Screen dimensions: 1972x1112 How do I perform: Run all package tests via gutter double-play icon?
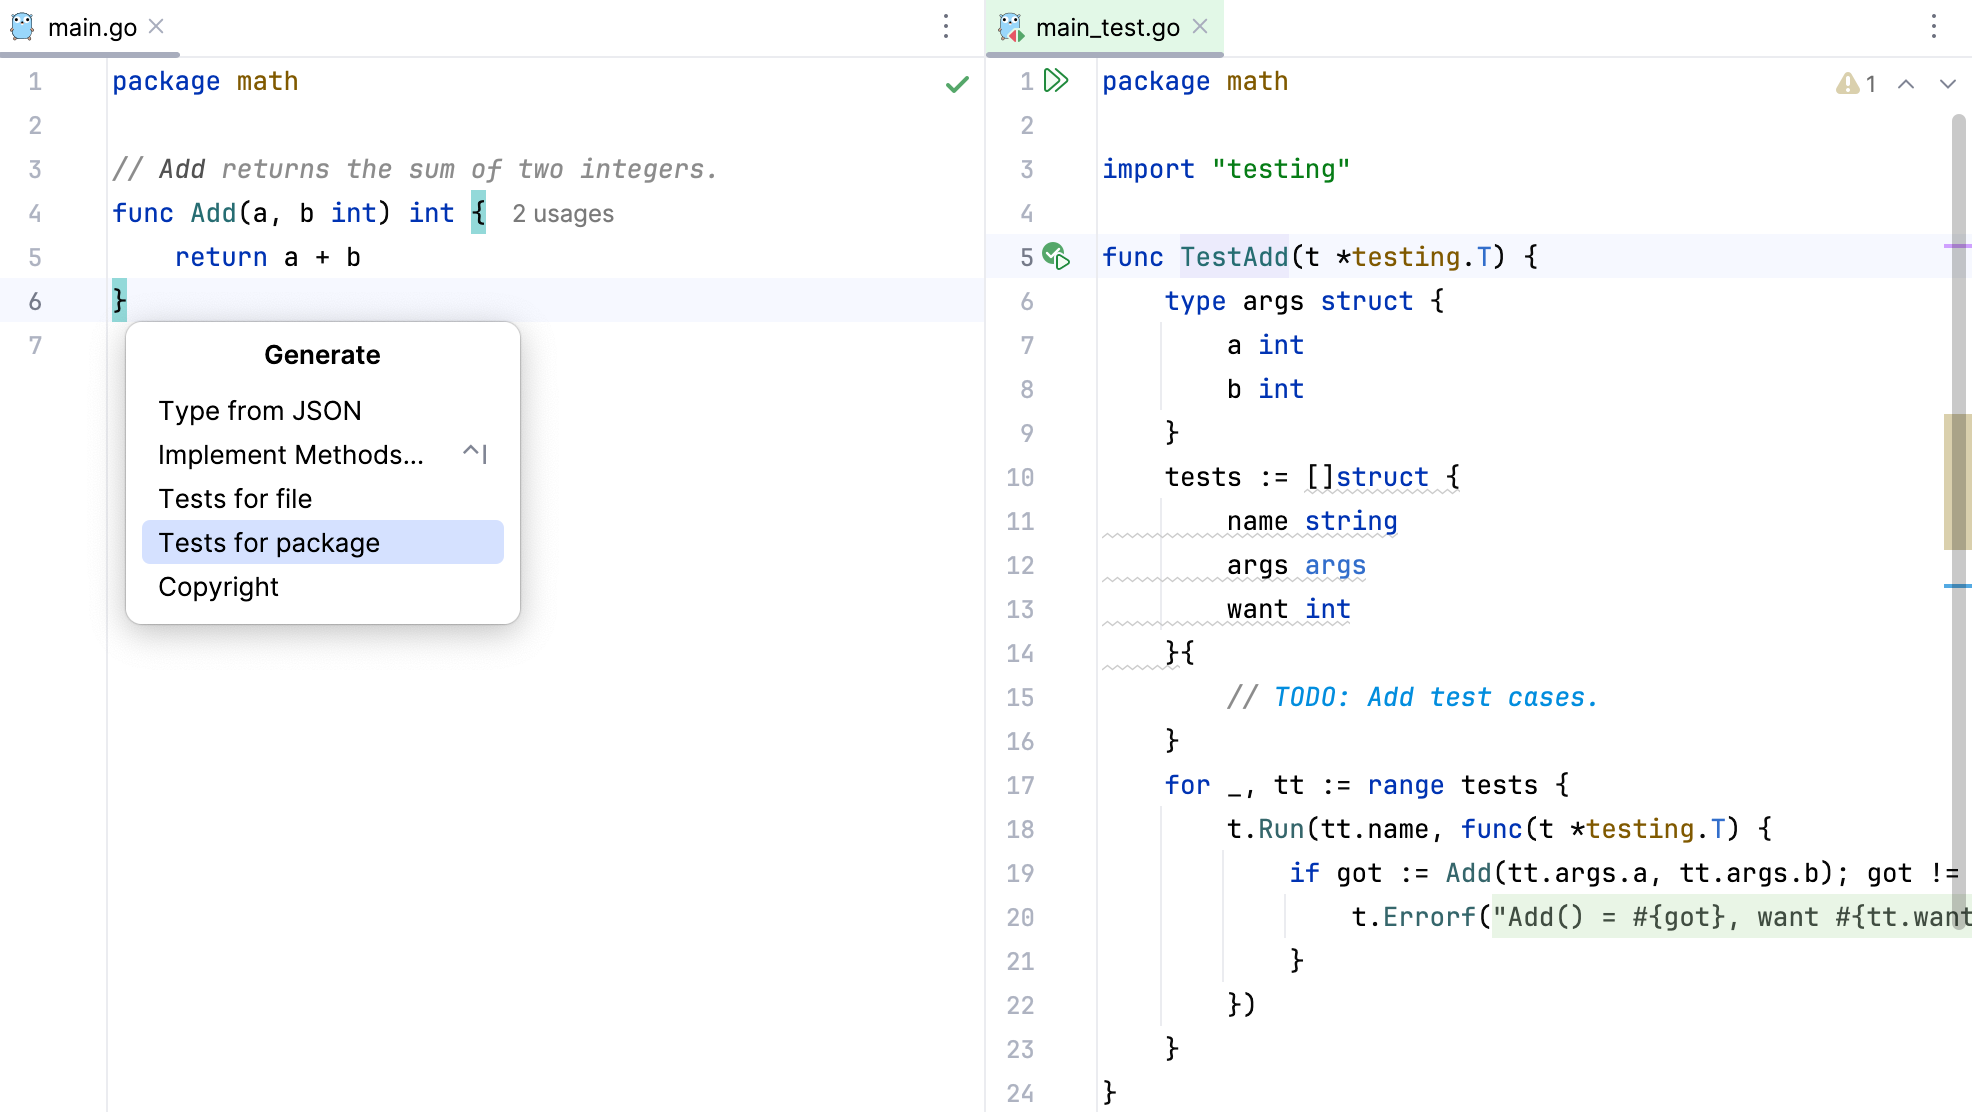pyautogui.click(x=1055, y=82)
